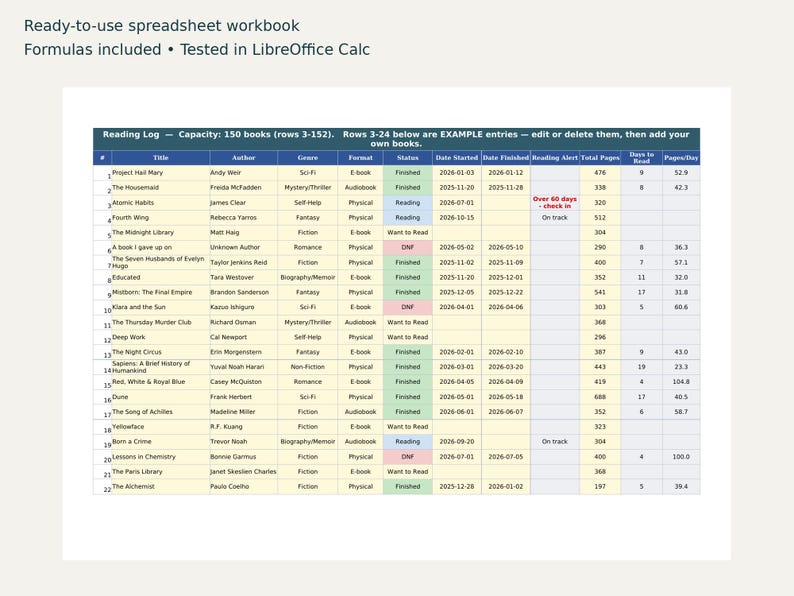The image size is (794, 596).
Task: Click the Biography/Memoir genre for Educated
Action: tap(307, 277)
